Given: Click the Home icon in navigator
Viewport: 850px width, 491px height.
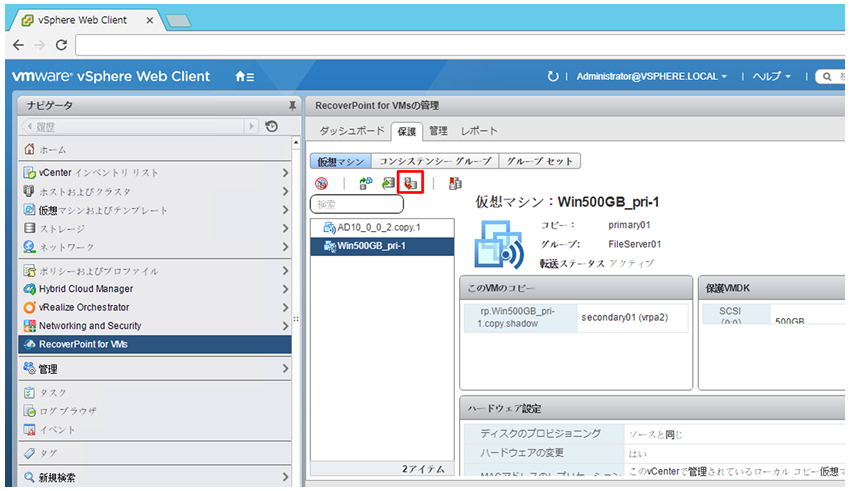Looking at the screenshot, I should click(x=29, y=148).
